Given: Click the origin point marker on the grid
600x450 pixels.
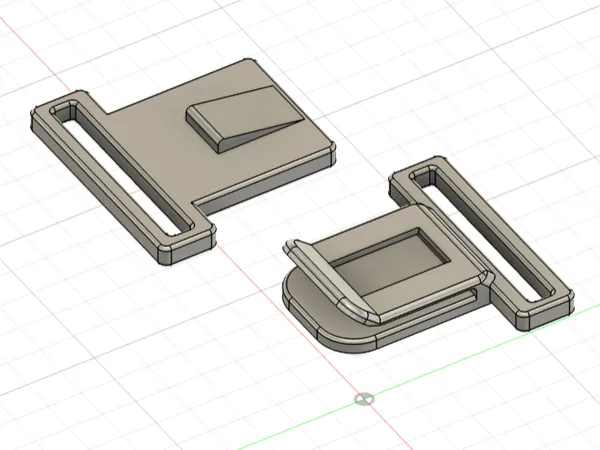Looking at the screenshot, I should pos(364,399).
